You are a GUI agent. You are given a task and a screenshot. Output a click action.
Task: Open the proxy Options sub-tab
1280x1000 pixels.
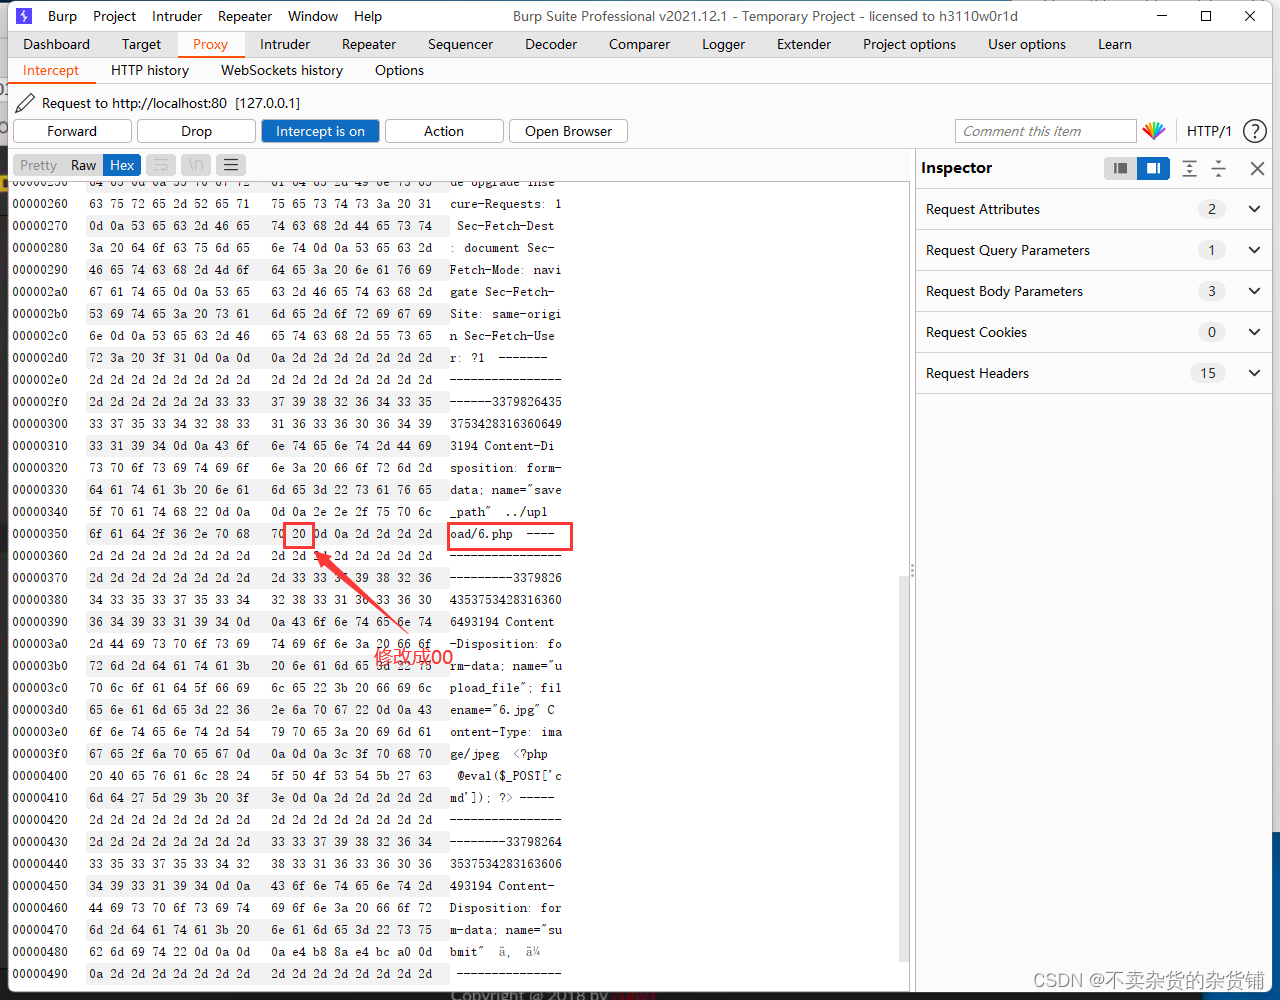click(x=400, y=70)
